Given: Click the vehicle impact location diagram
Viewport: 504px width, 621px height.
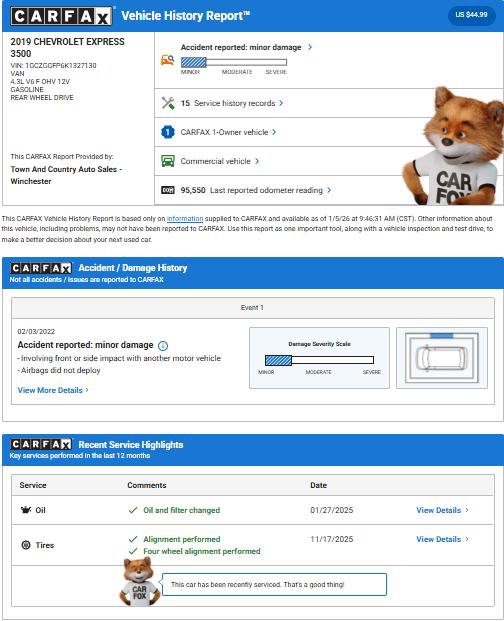Looking at the screenshot, I should [442, 358].
